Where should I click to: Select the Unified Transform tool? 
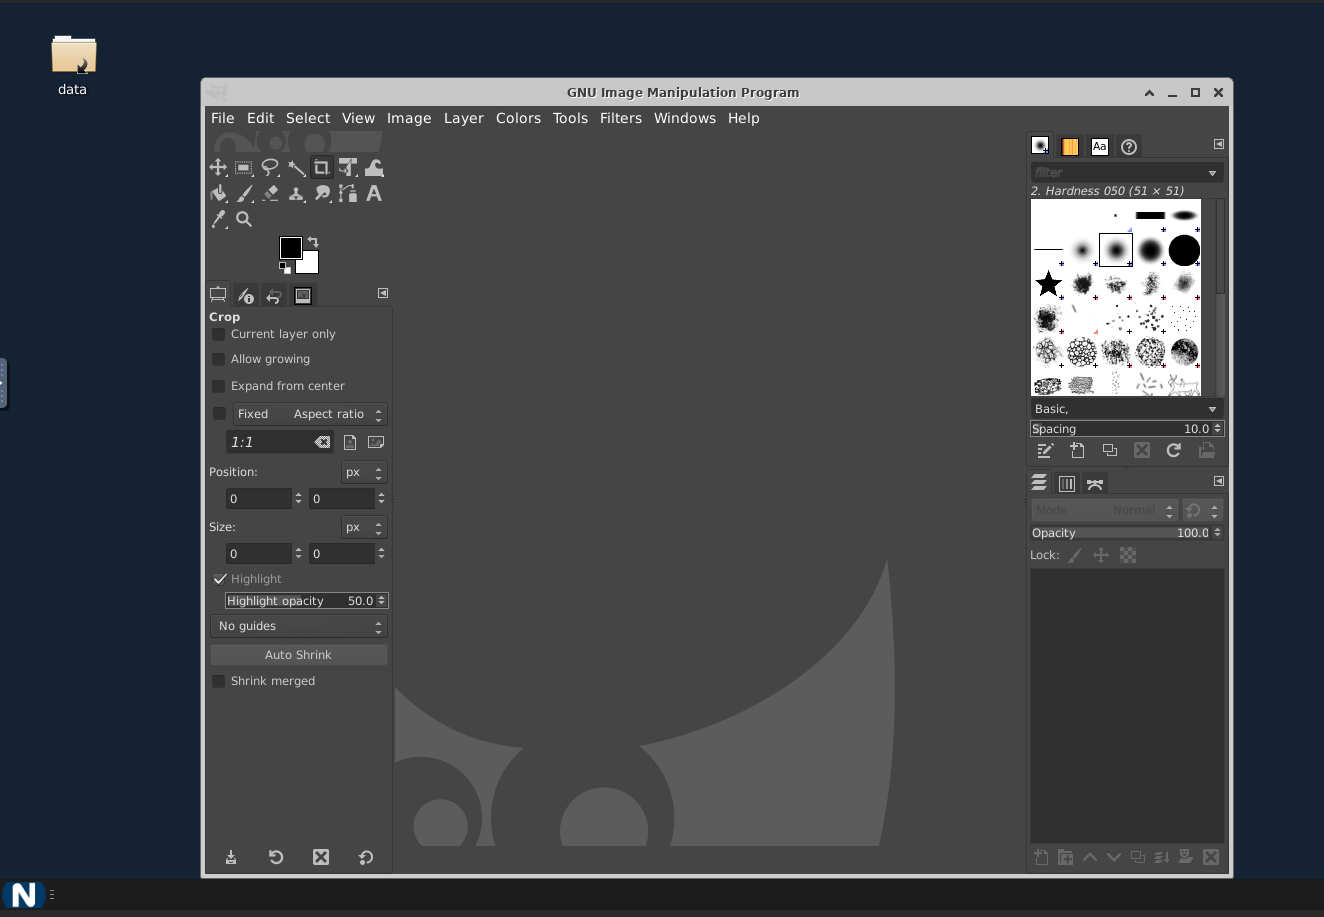click(348, 168)
